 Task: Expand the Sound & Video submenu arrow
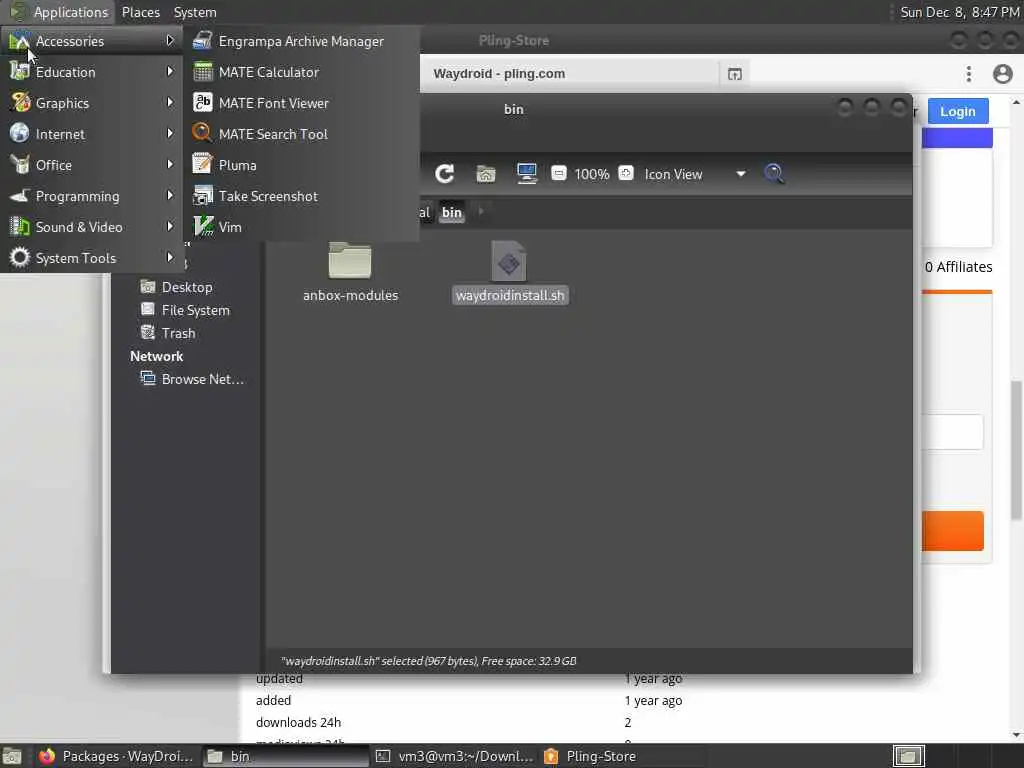170,227
